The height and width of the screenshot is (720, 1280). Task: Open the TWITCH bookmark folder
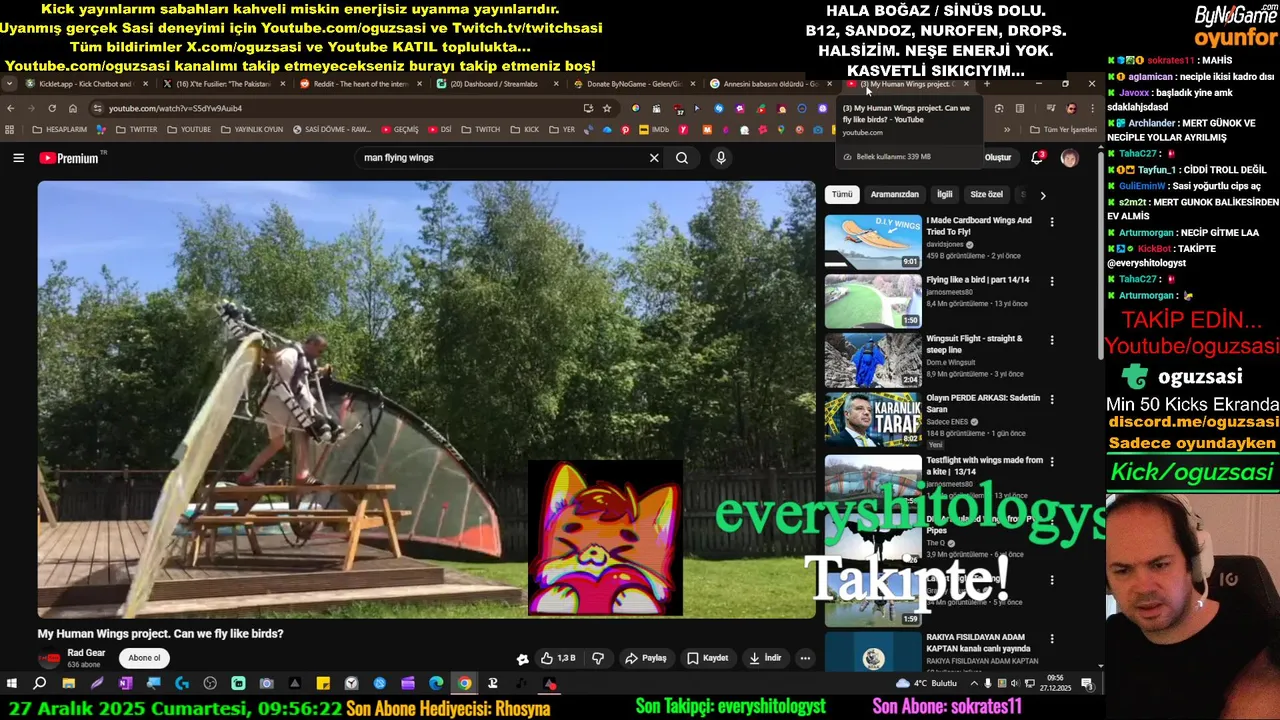click(480, 129)
